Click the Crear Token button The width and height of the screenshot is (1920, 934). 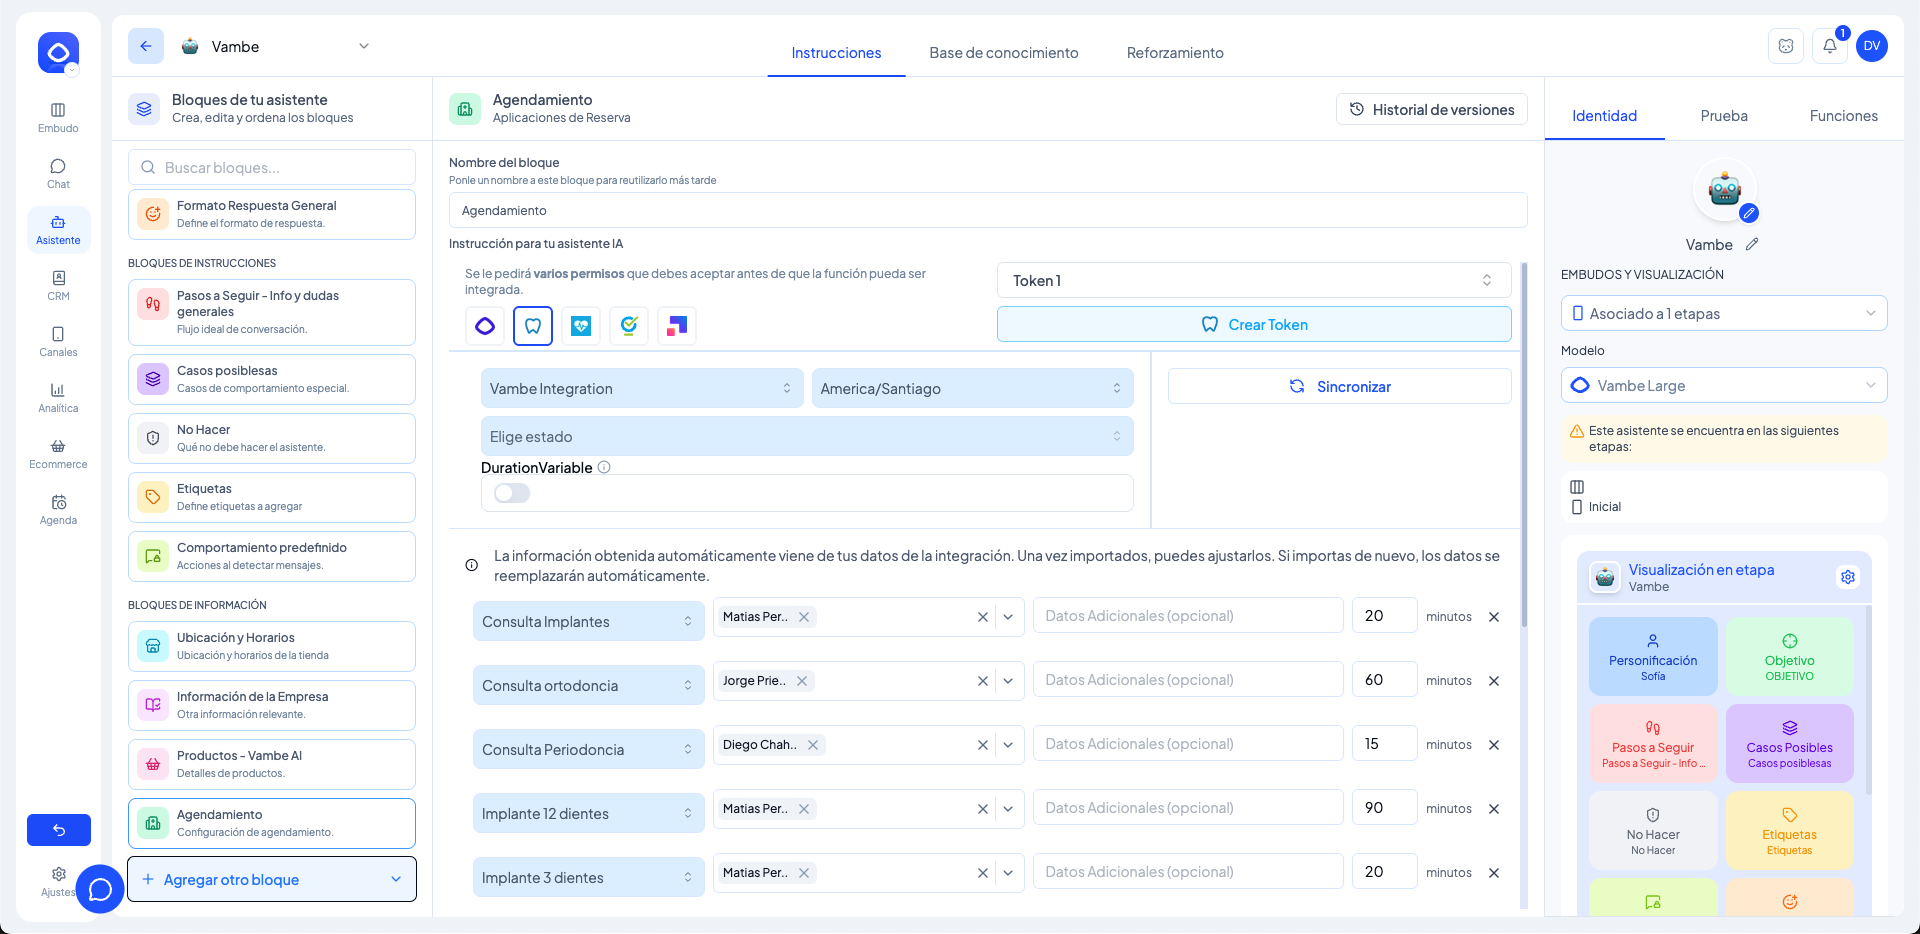pos(1254,325)
